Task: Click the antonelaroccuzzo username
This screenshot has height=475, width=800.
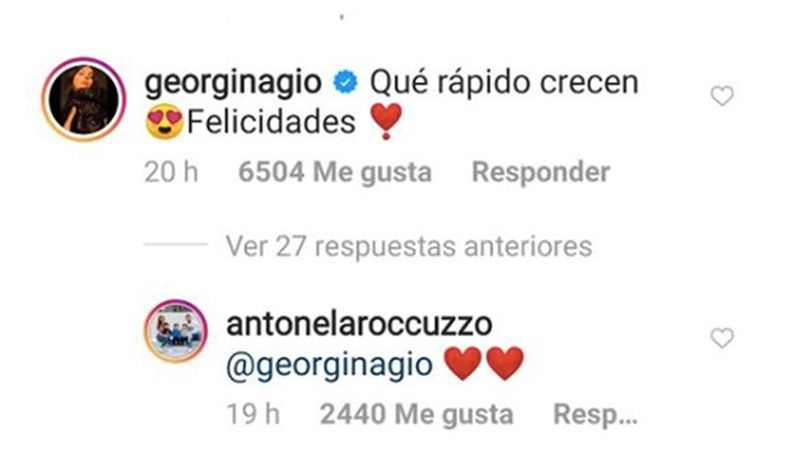Action: (359, 324)
